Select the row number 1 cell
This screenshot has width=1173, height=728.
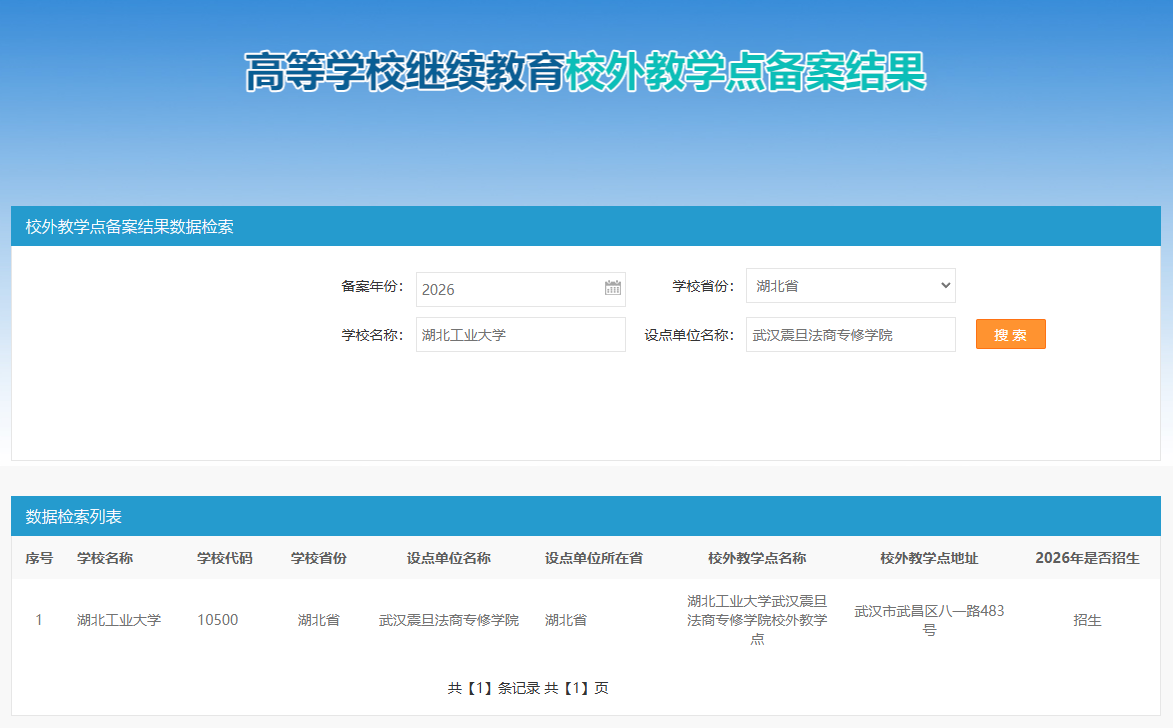[x=39, y=620]
